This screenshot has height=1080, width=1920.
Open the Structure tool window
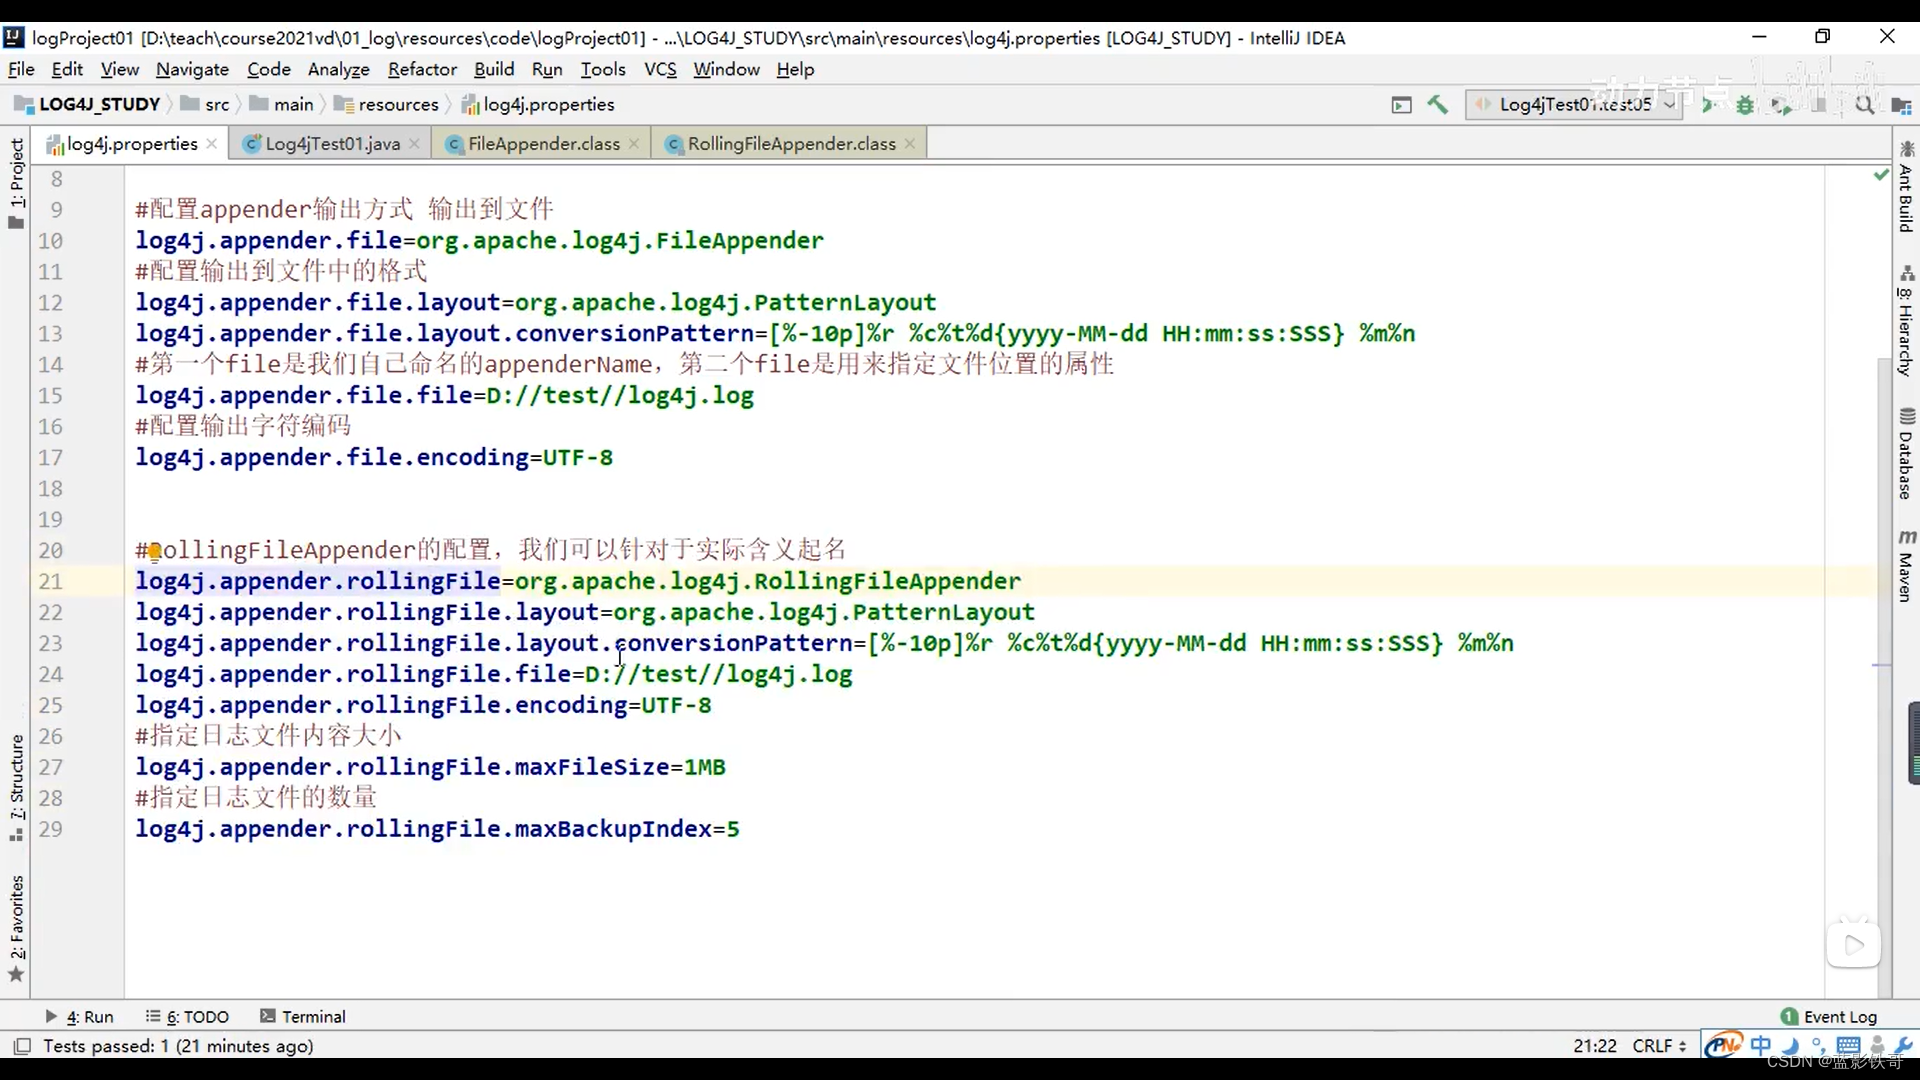[16, 787]
